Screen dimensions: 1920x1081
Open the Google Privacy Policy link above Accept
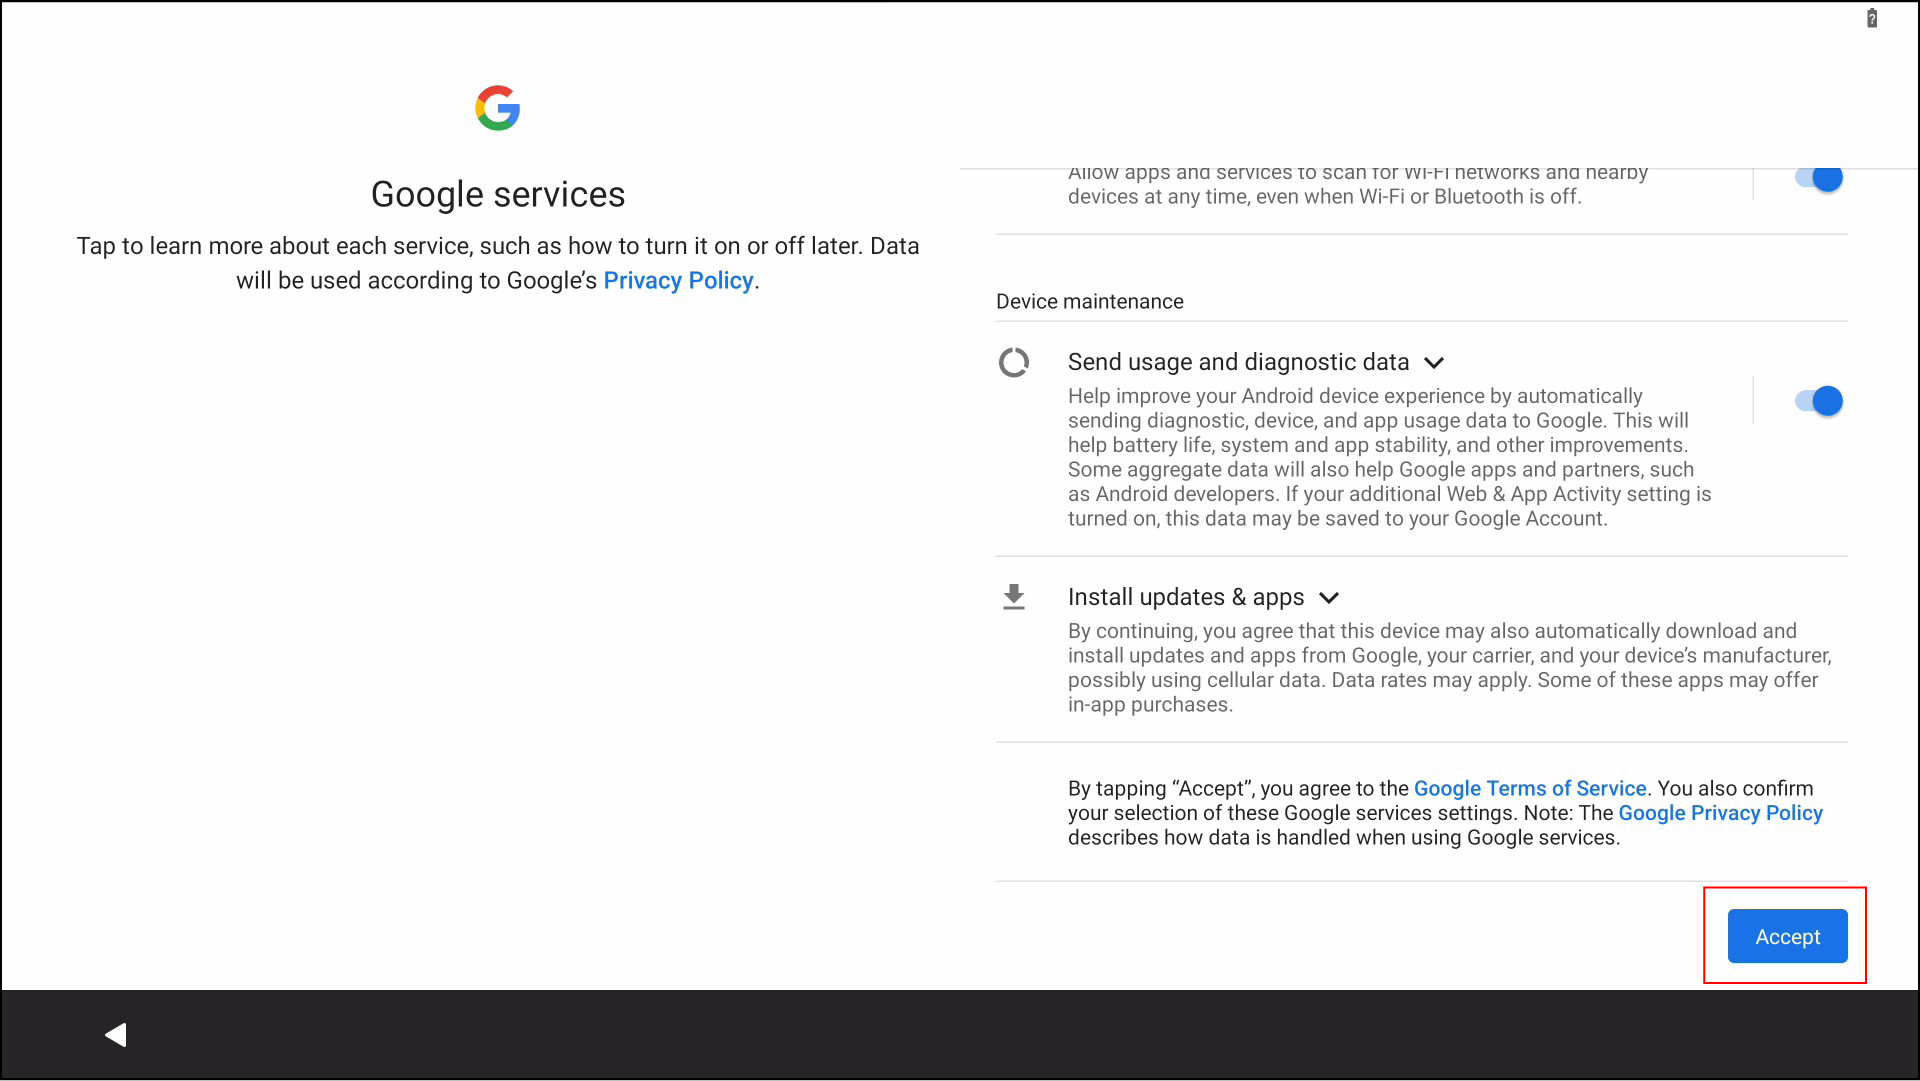tap(1720, 813)
